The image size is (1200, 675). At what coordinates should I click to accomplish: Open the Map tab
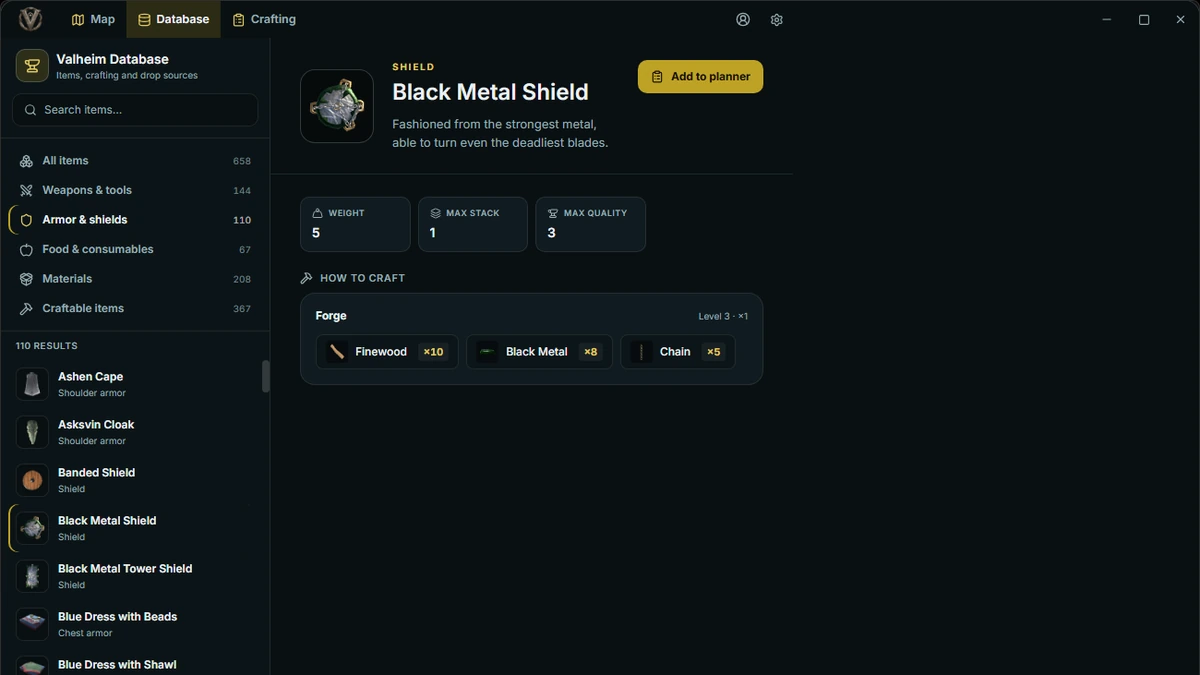coord(93,19)
